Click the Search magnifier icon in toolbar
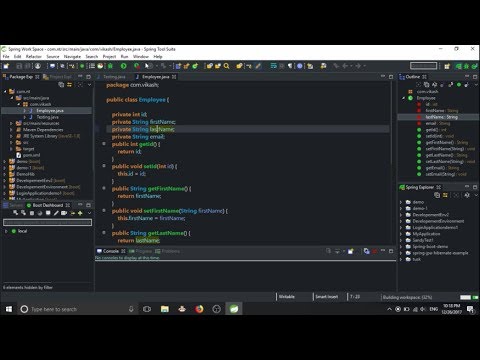480x360 pixels. pyautogui.click(x=227, y=66)
